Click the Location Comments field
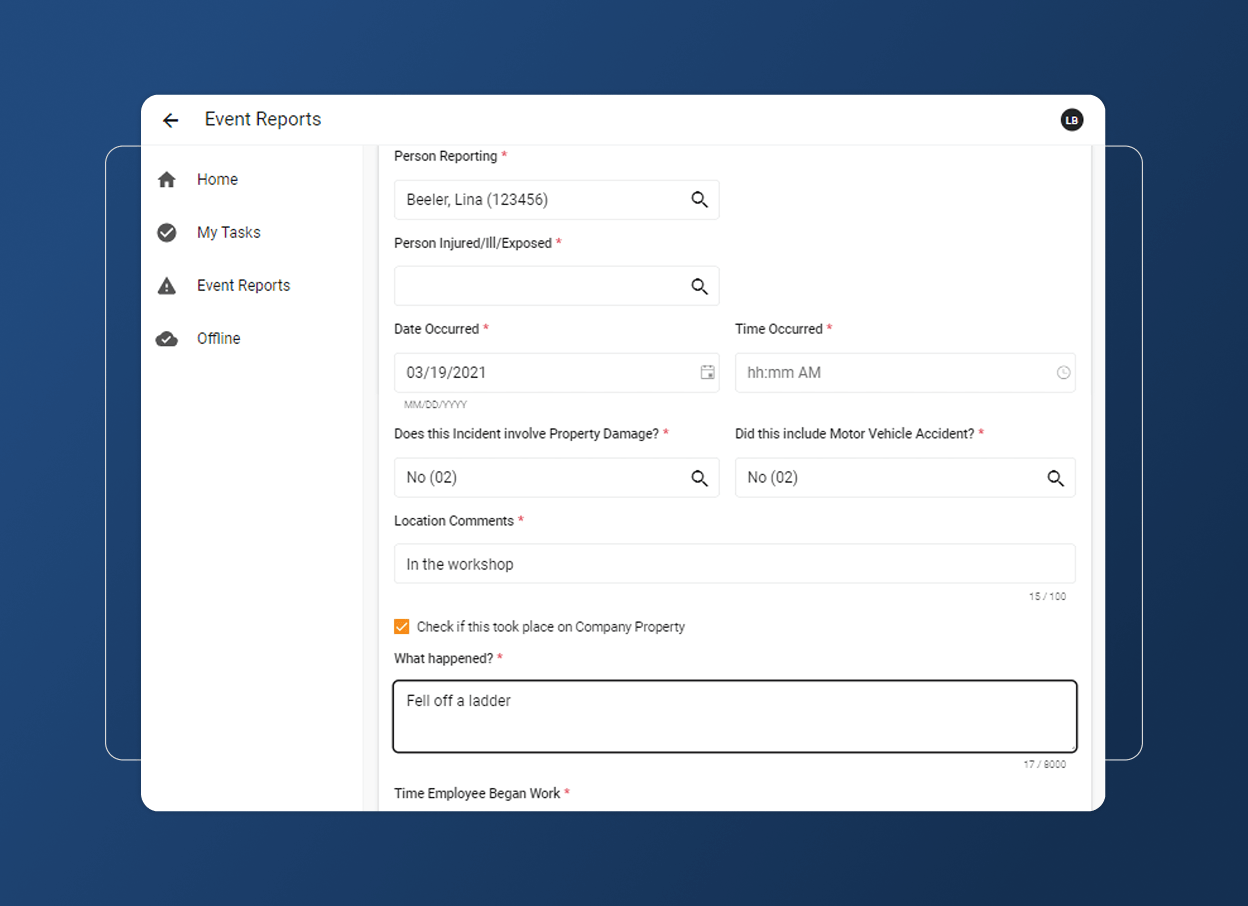This screenshot has width=1248, height=906. click(x=734, y=563)
